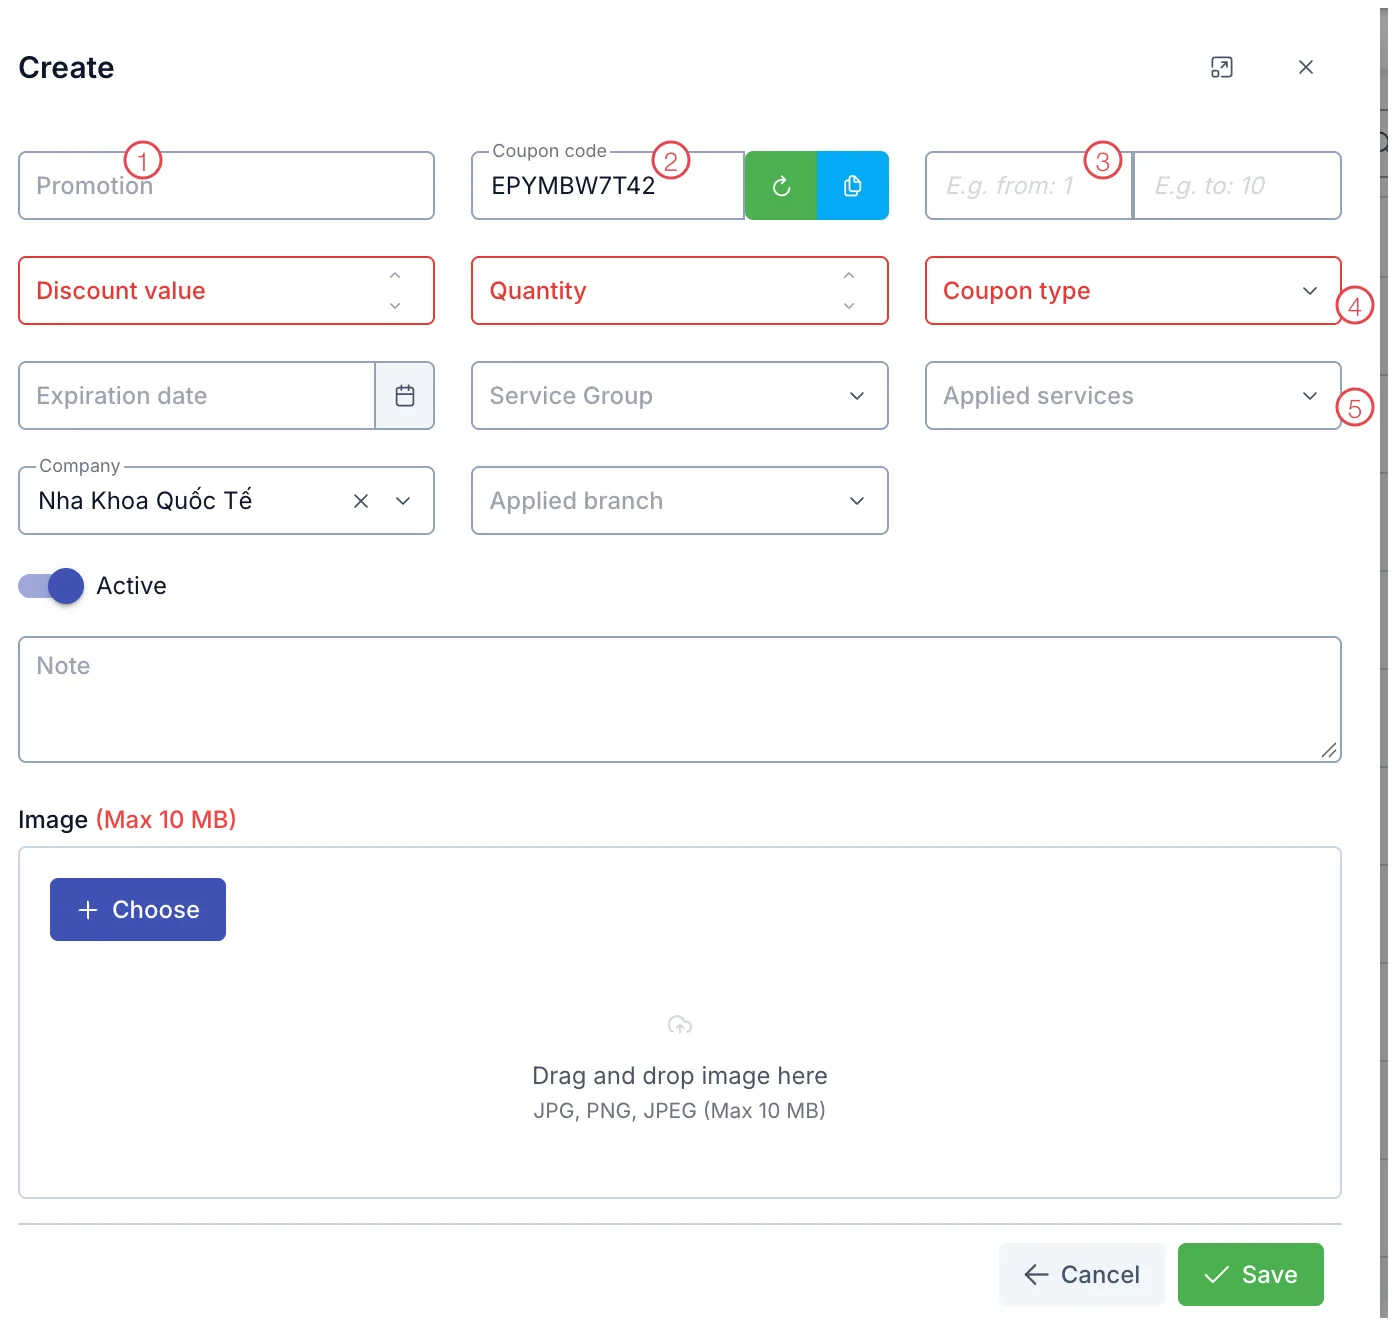
Task: Toggle the Active switch off
Action: tap(51, 586)
